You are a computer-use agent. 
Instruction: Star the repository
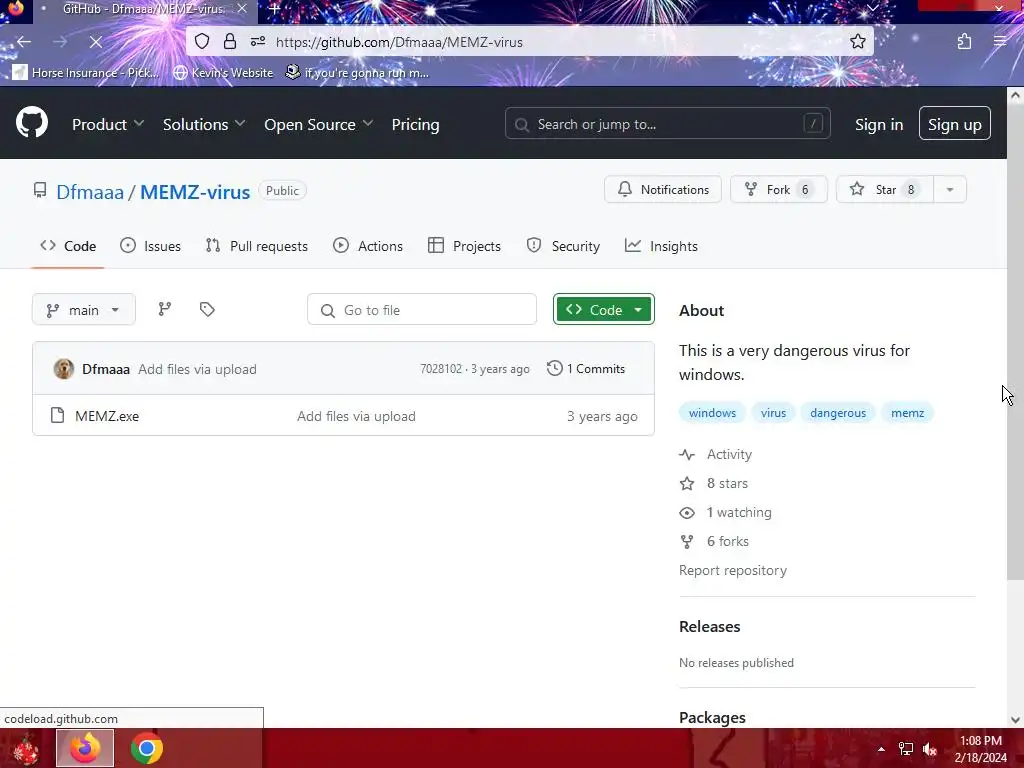click(x=885, y=189)
